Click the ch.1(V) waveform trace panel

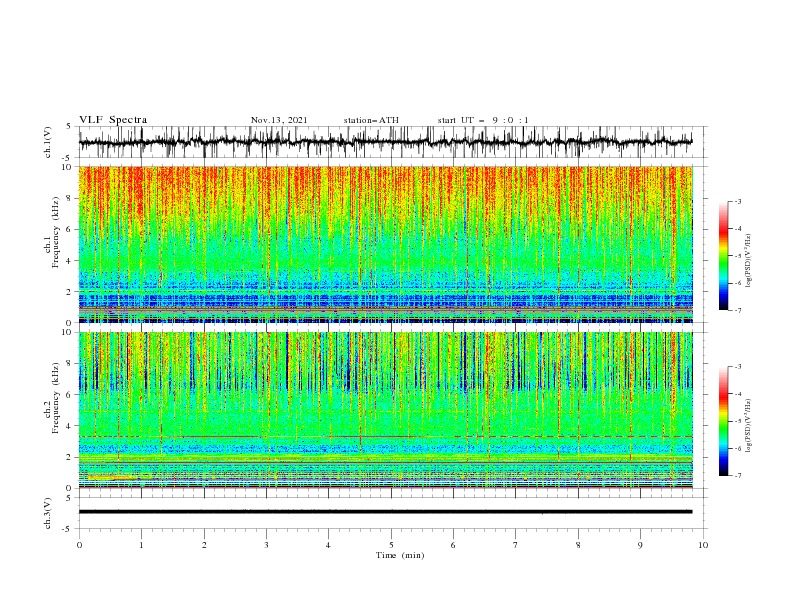pyautogui.click(x=393, y=142)
